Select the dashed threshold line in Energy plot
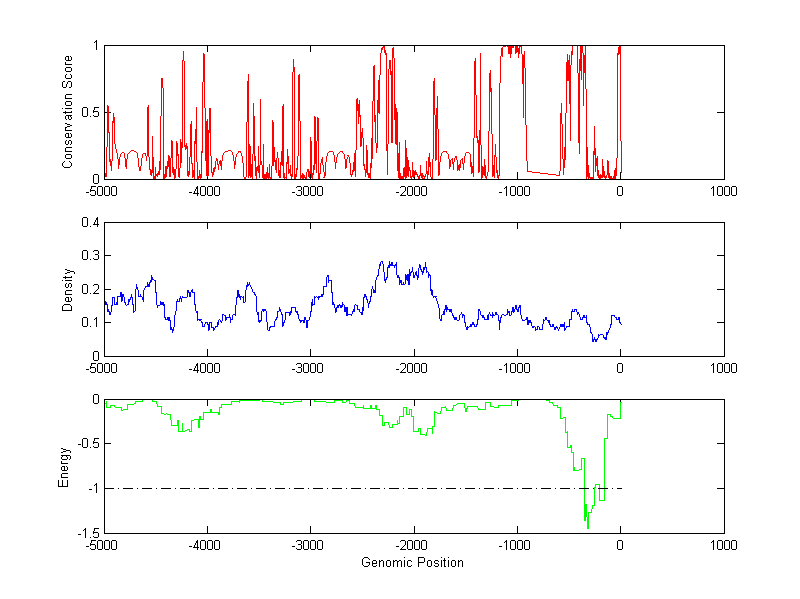The height and width of the screenshot is (599, 800). (x=300, y=488)
